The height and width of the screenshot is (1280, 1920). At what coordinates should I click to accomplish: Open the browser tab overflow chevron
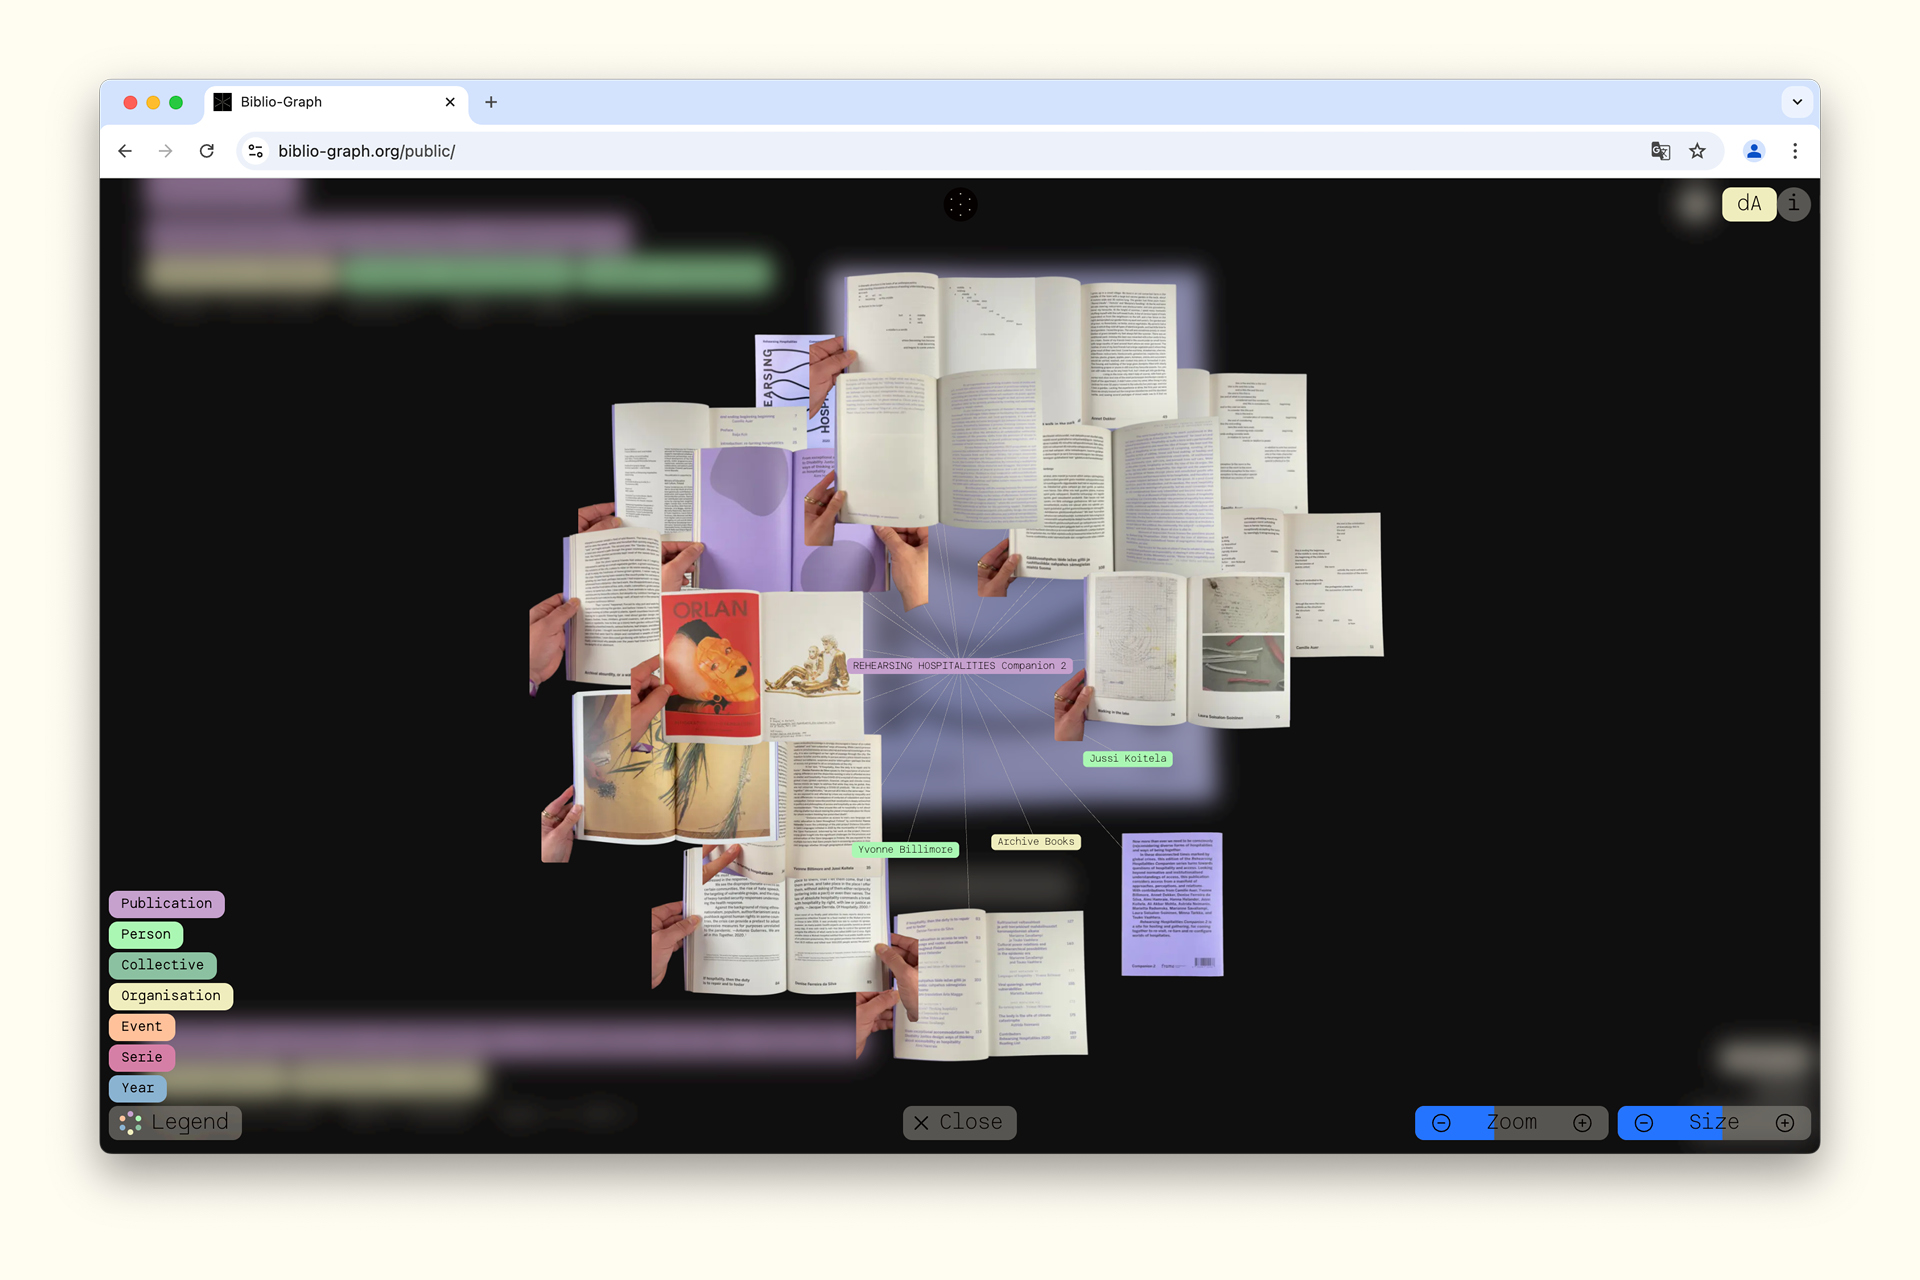point(1797,101)
